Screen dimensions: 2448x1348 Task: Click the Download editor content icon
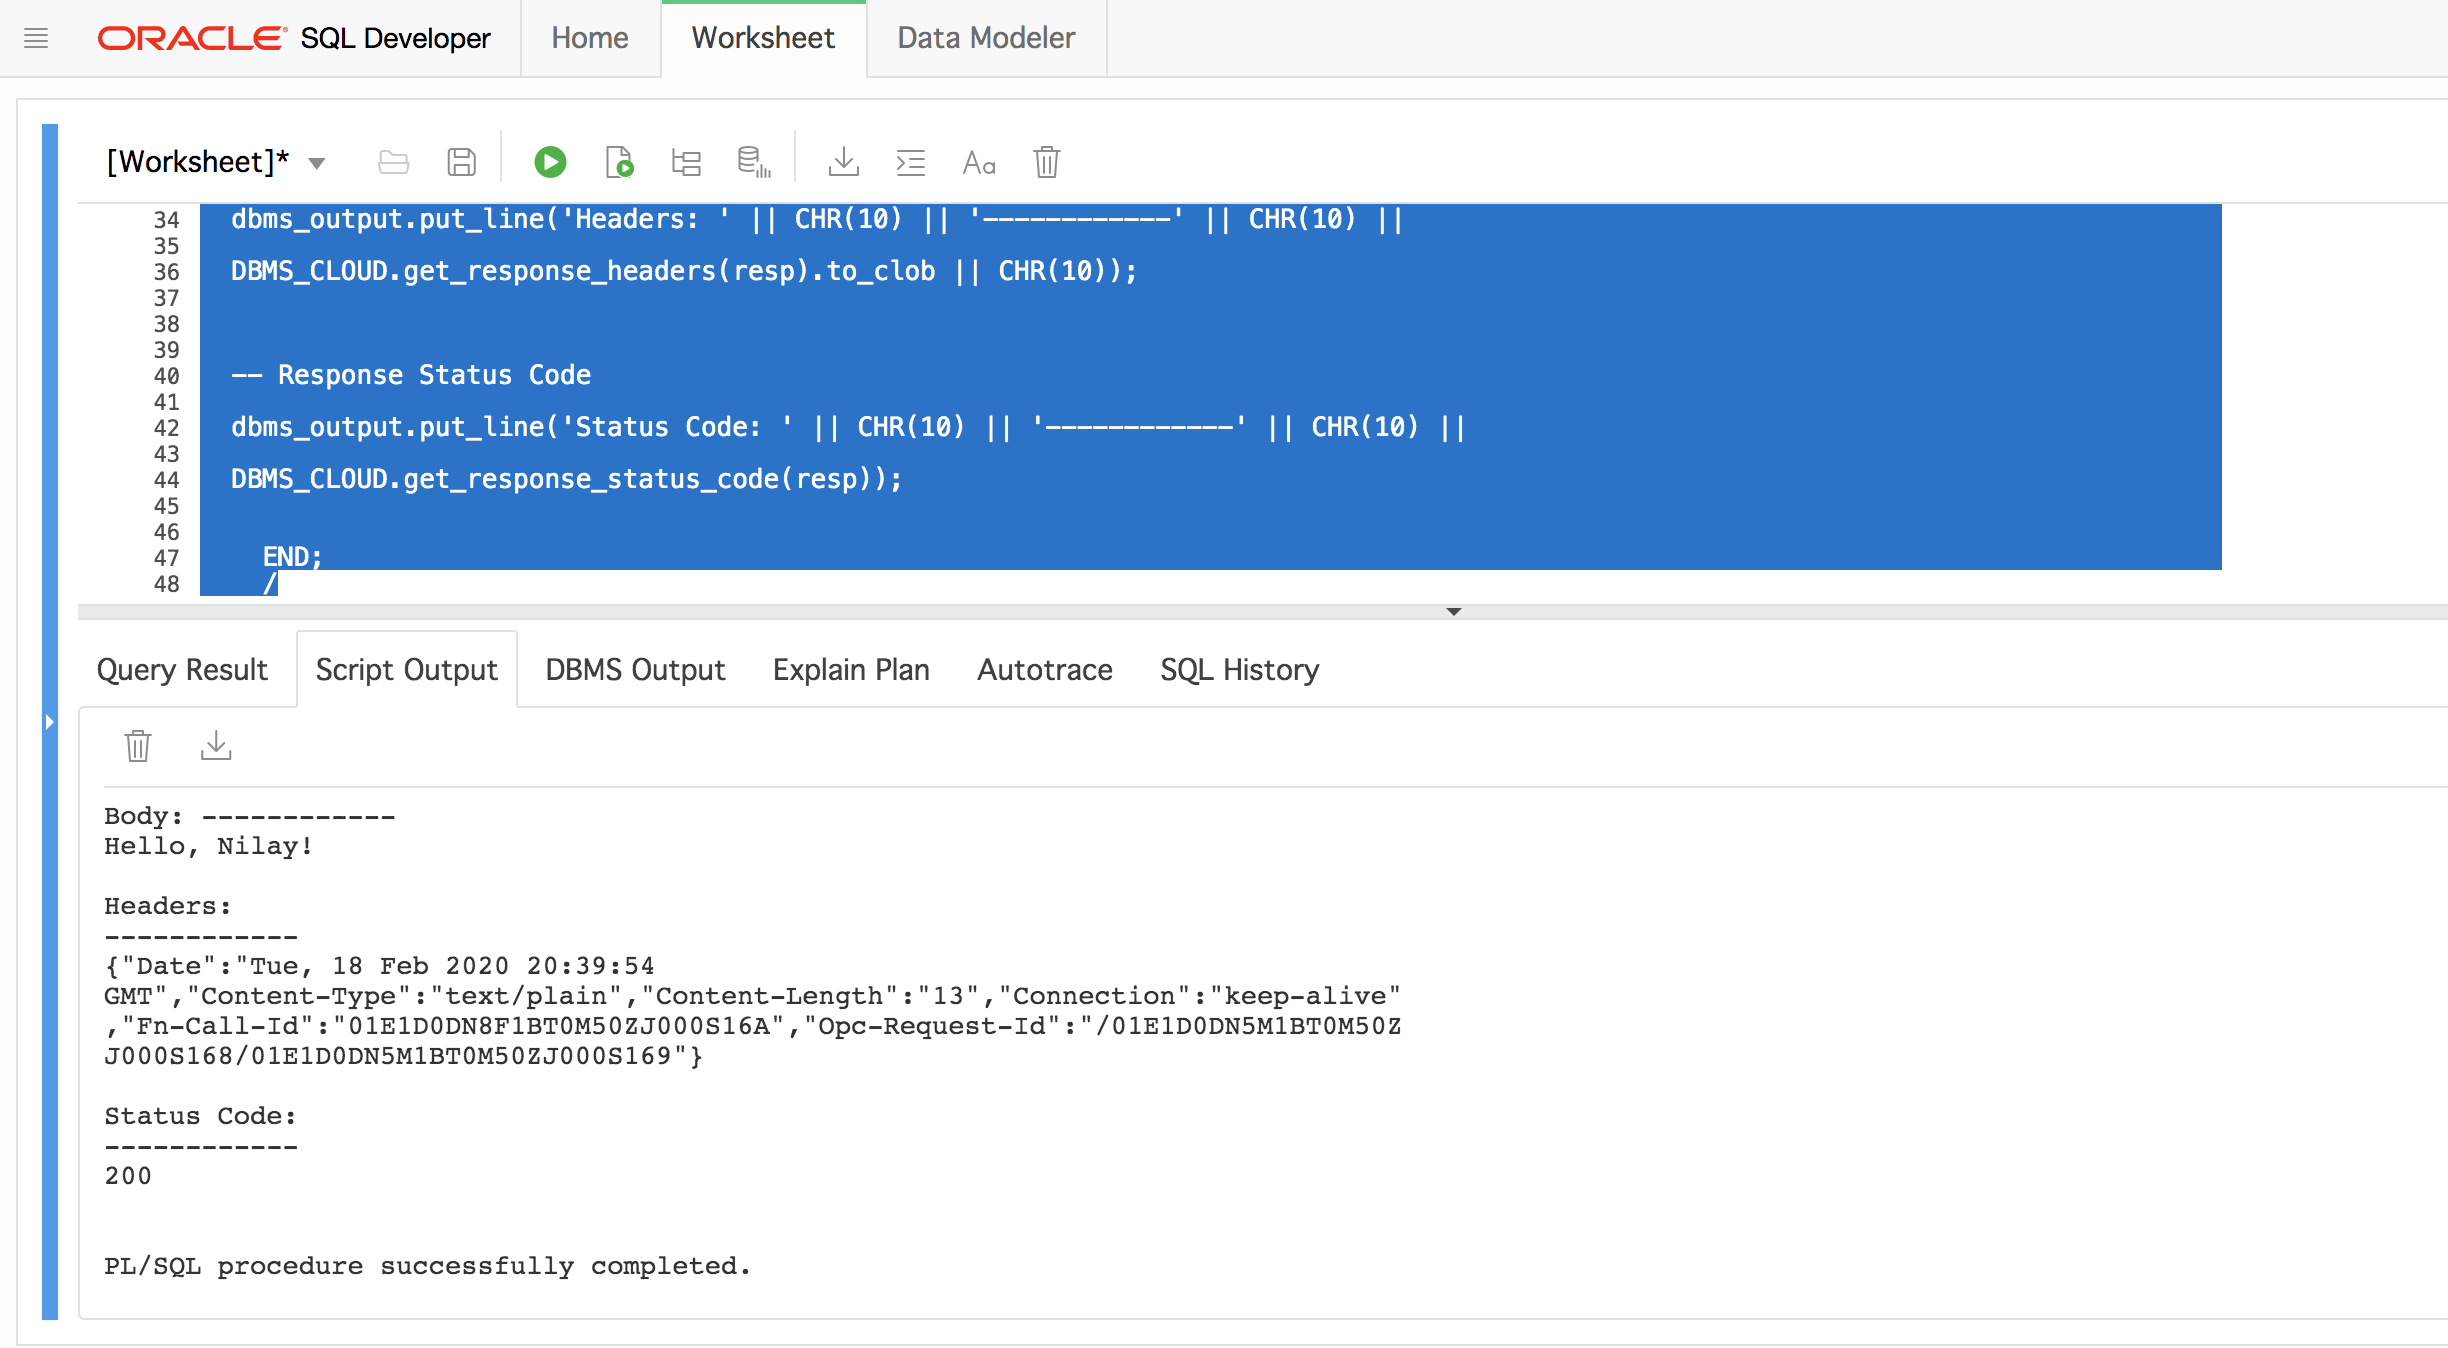[x=843, y=162]
